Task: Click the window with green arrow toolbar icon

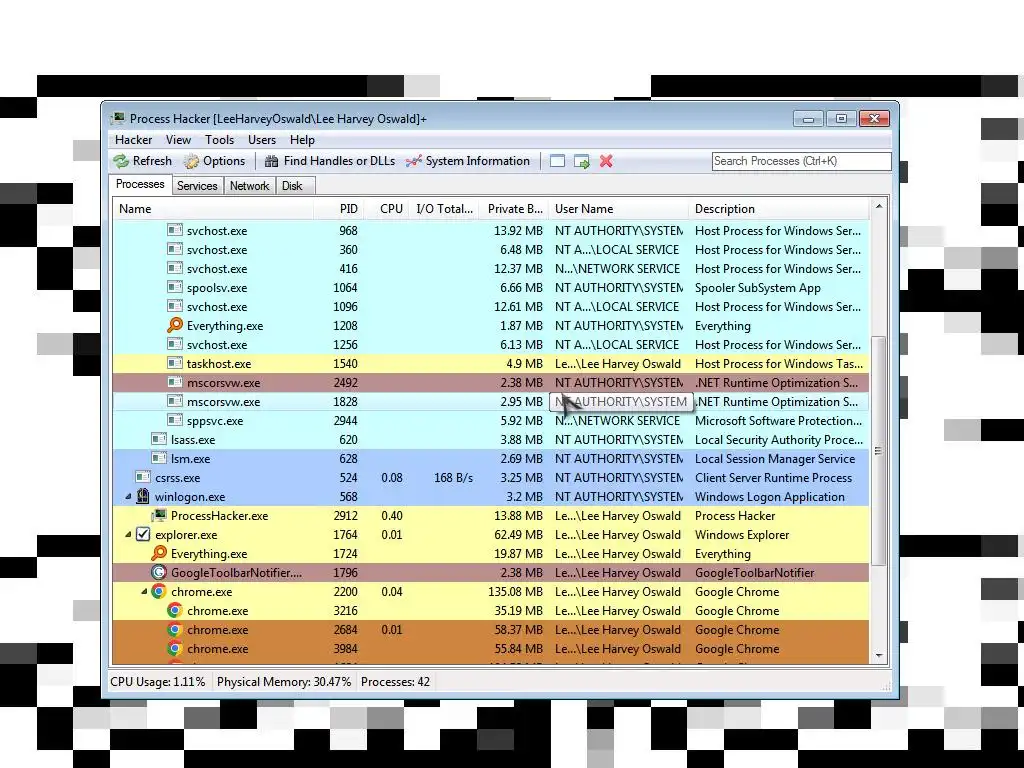Action: tap(581, 161)
